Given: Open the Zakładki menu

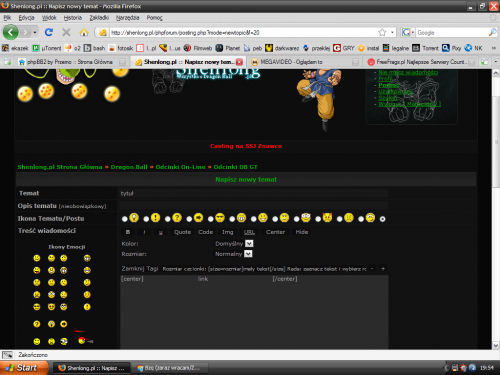Looking at the screenshot, I should [99, 18].
